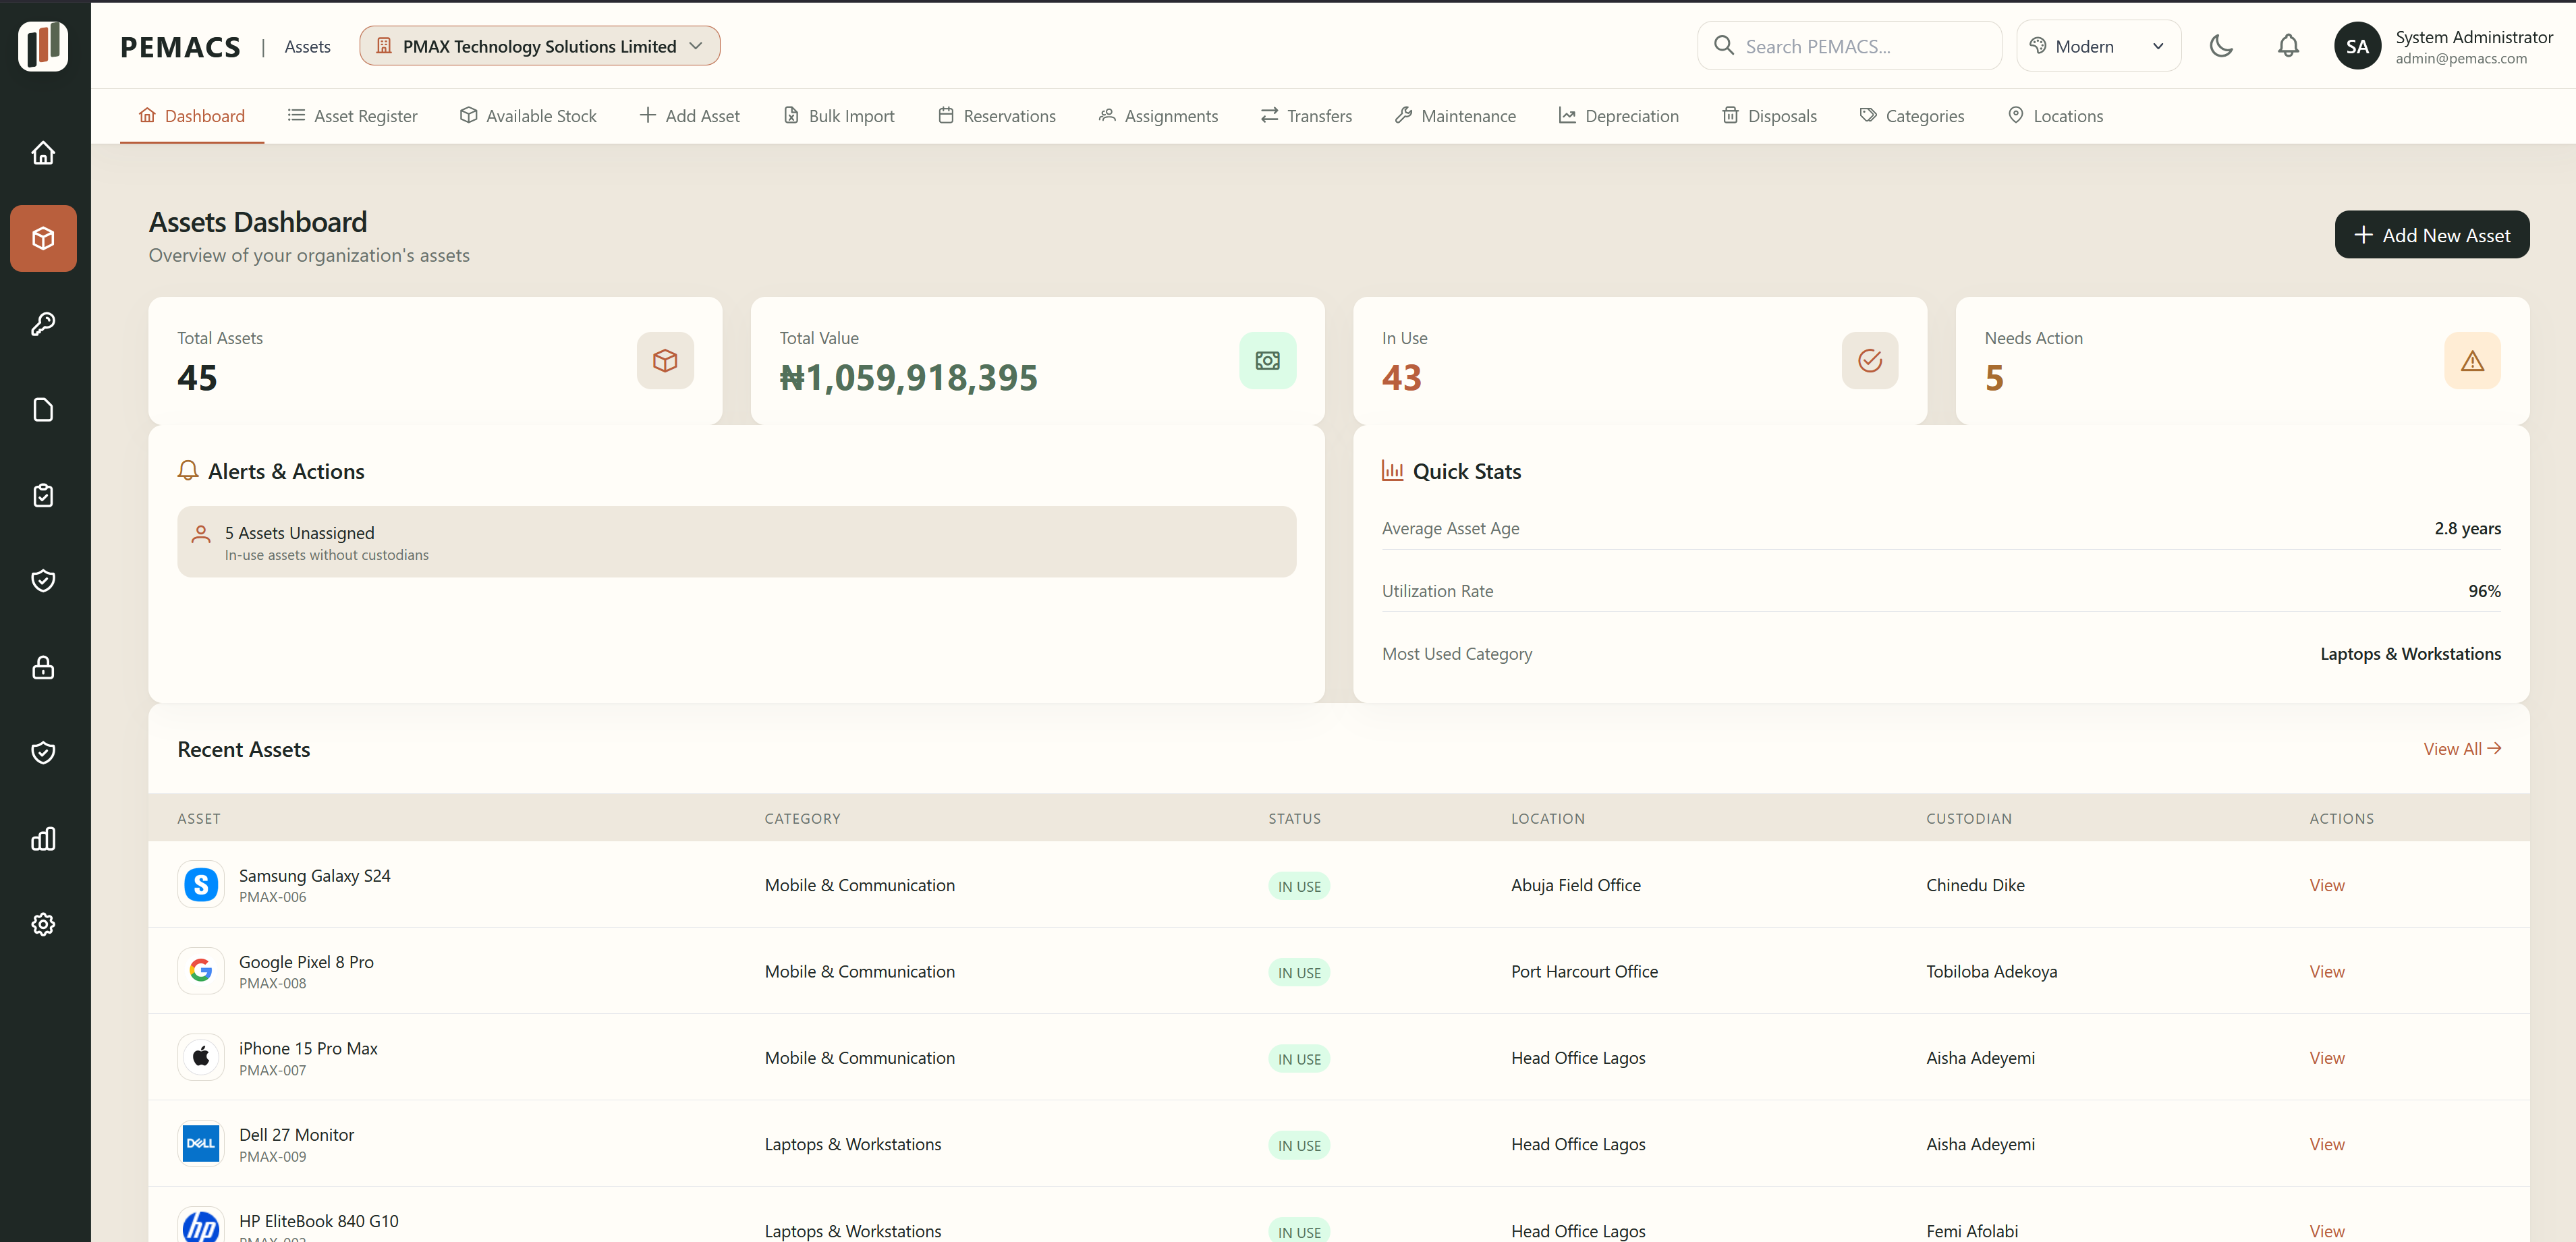Click the HP EliteBook 840 G10 row name
This screenshot has width=2576, height=1242.
click(x=319, y=1221)
